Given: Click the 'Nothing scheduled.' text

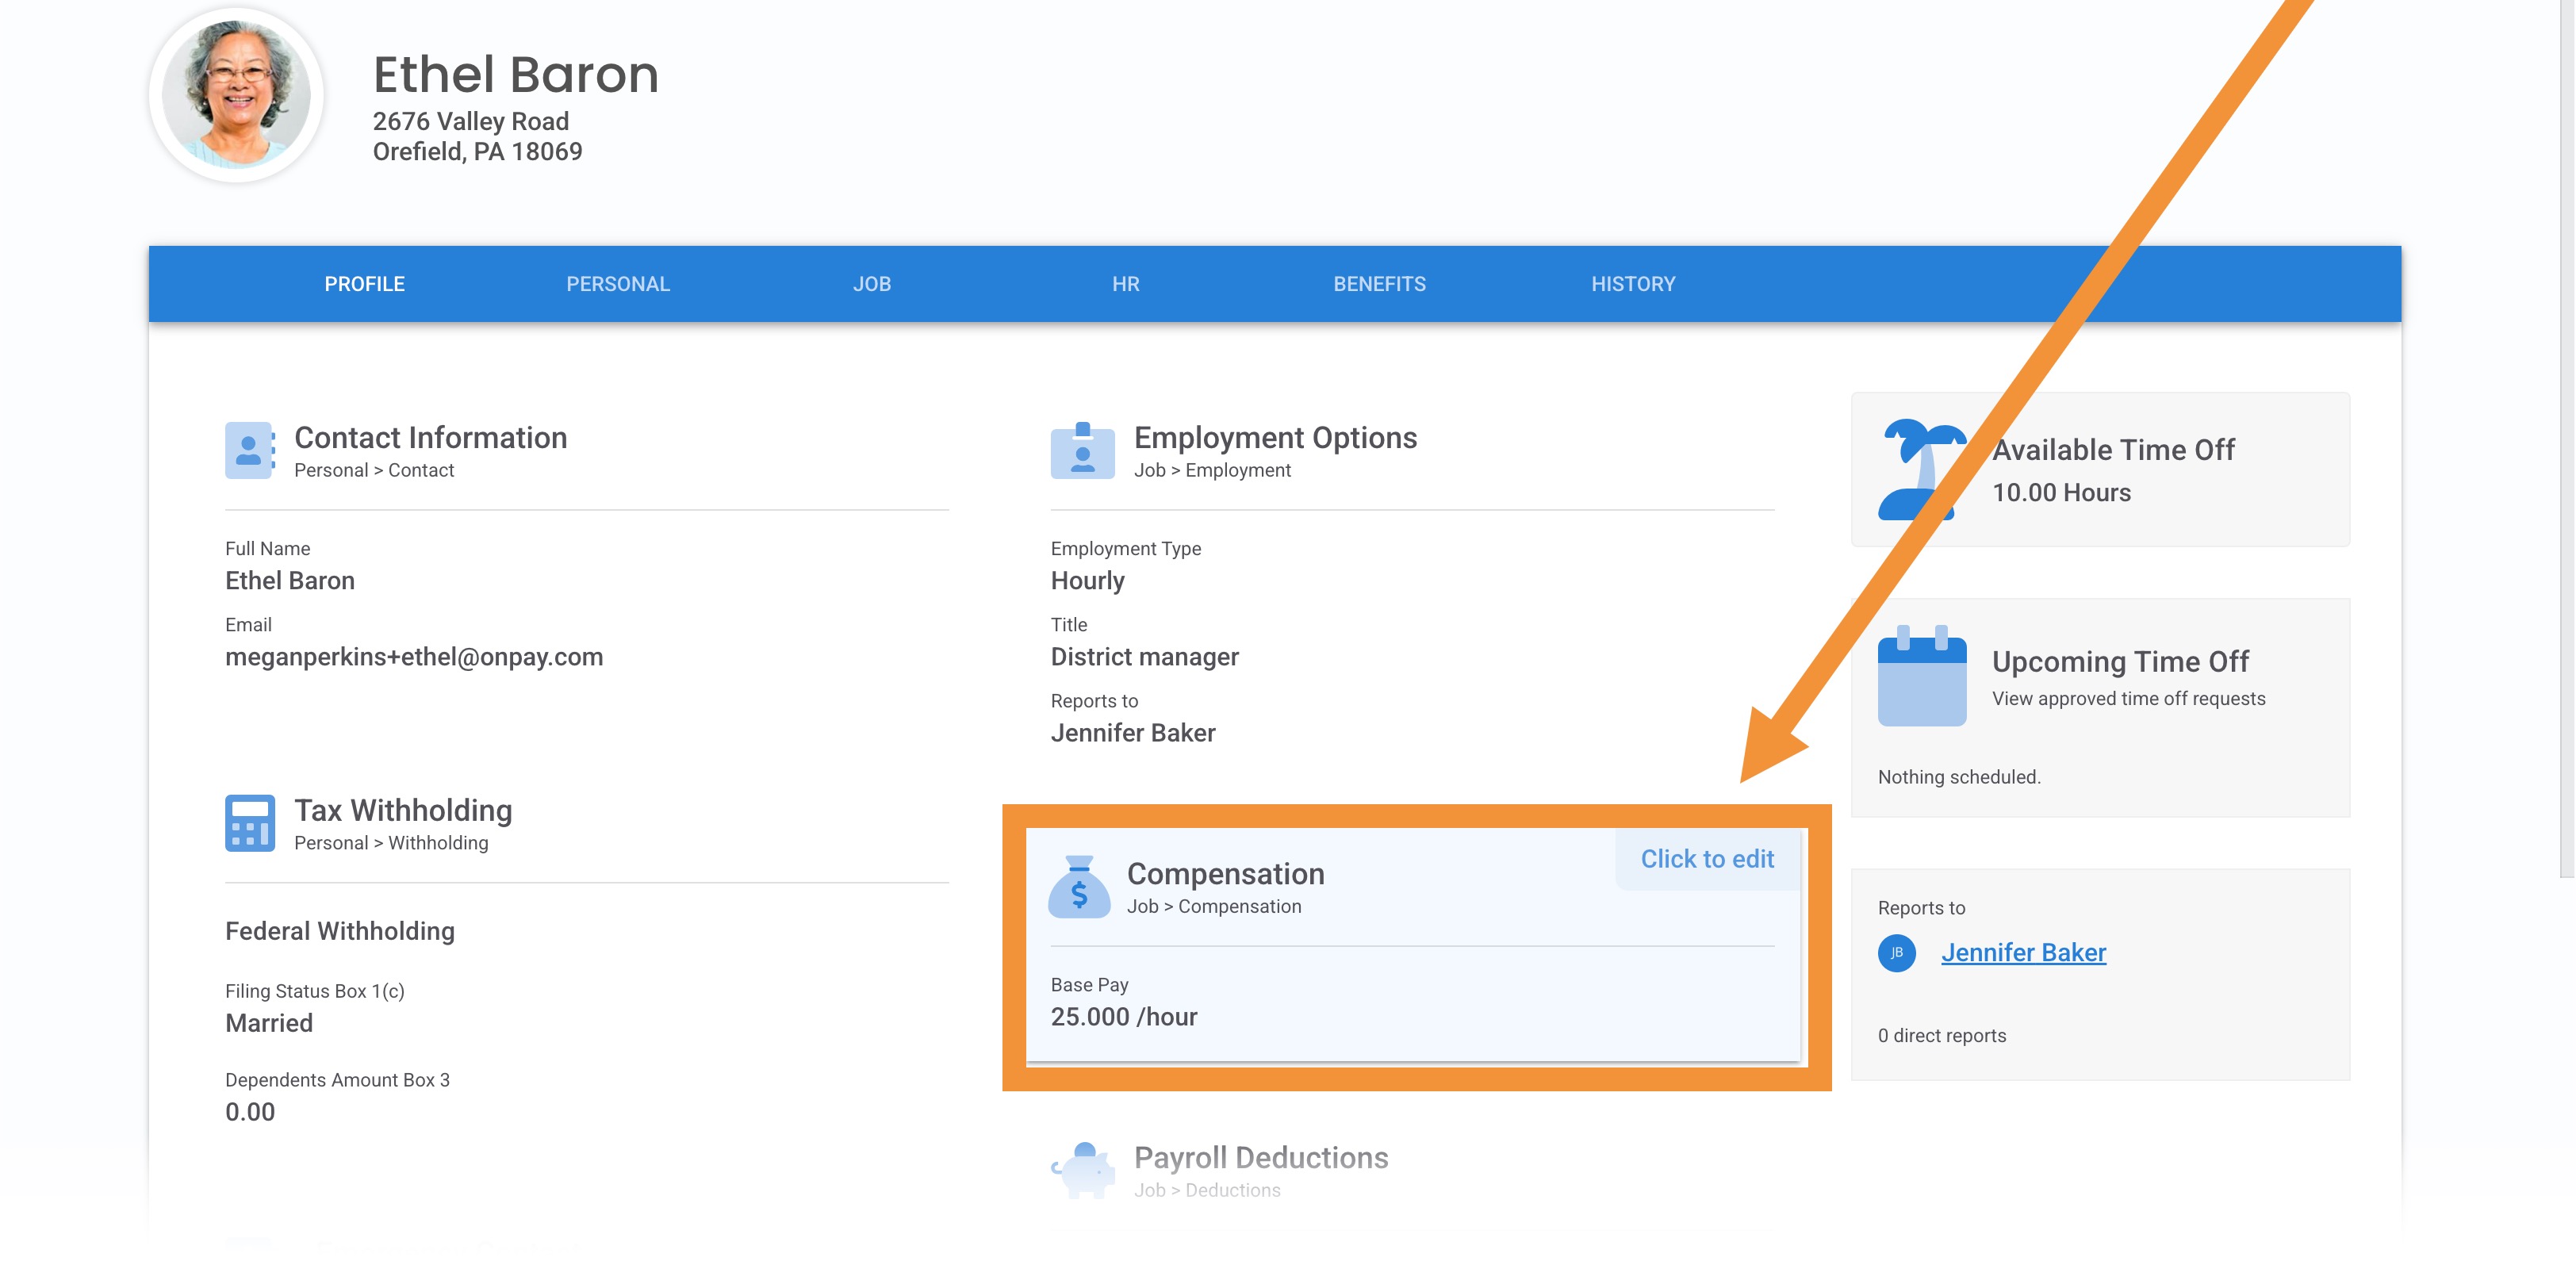Looking at the screenshot, I should pyautogui.click(x=1959, y=777).
